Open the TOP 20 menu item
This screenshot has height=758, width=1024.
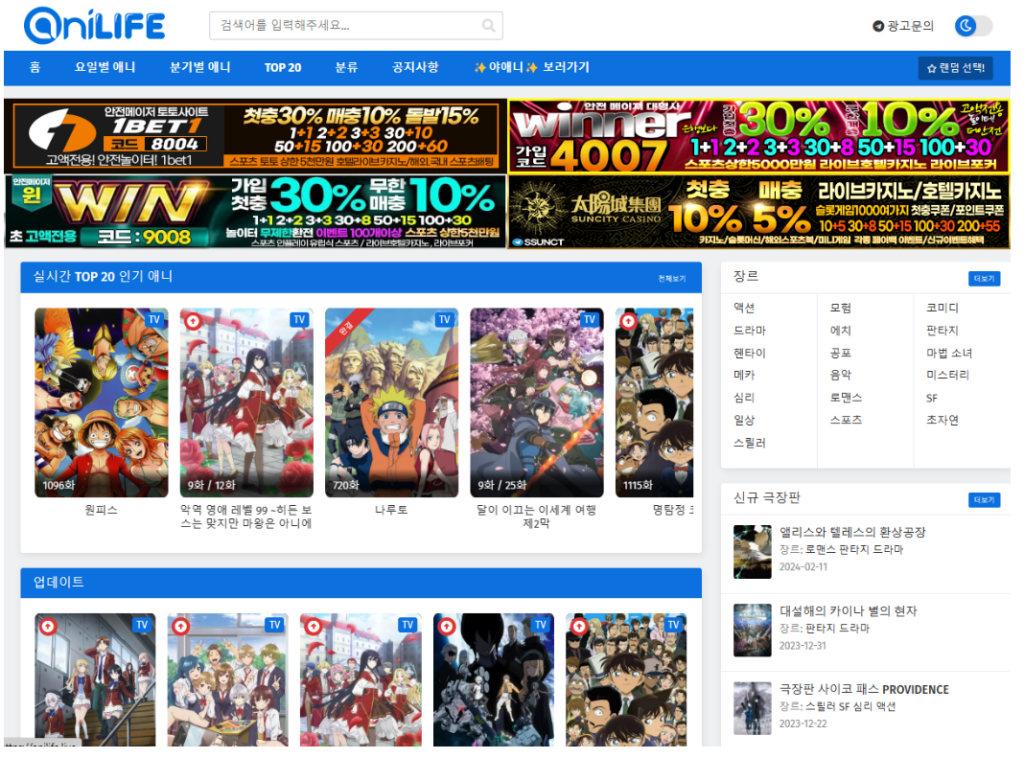282,68
